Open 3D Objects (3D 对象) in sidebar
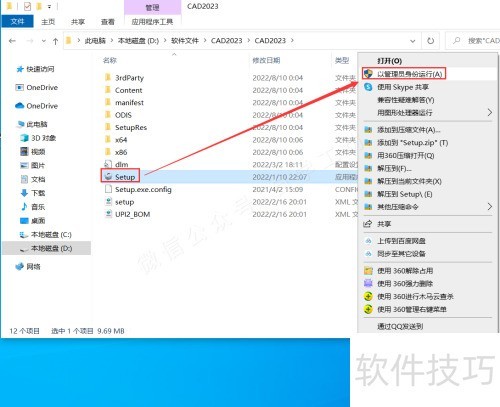This screenshot has width=500, height=407. (x=38, y=138)
